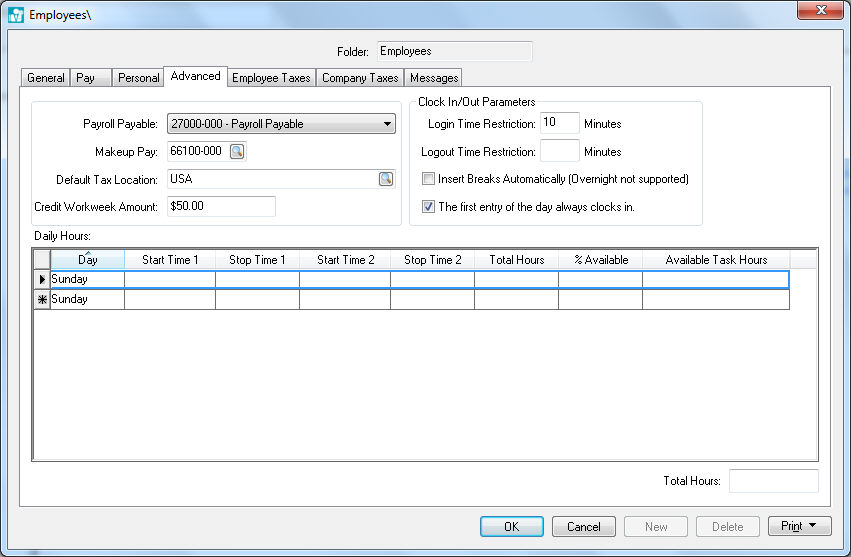Select the new row asterisk indicator
Image resolution: width=851 pixels, height=557 pixels.
(x=42, y=300)
